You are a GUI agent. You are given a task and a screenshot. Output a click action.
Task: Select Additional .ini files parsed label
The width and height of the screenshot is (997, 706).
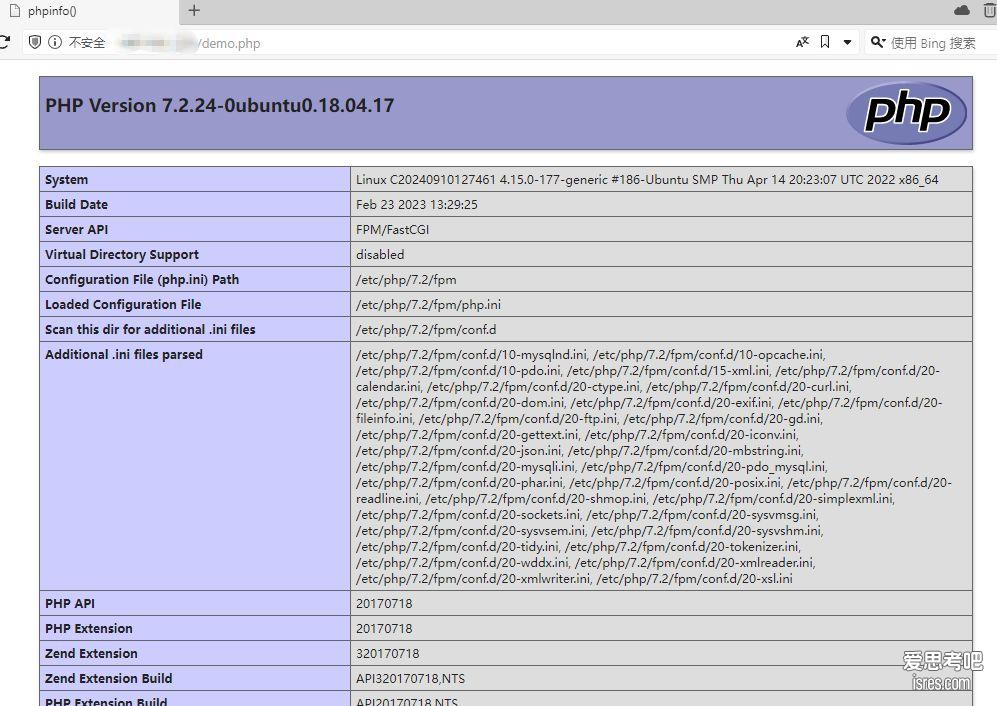click(x=123, y=355)
